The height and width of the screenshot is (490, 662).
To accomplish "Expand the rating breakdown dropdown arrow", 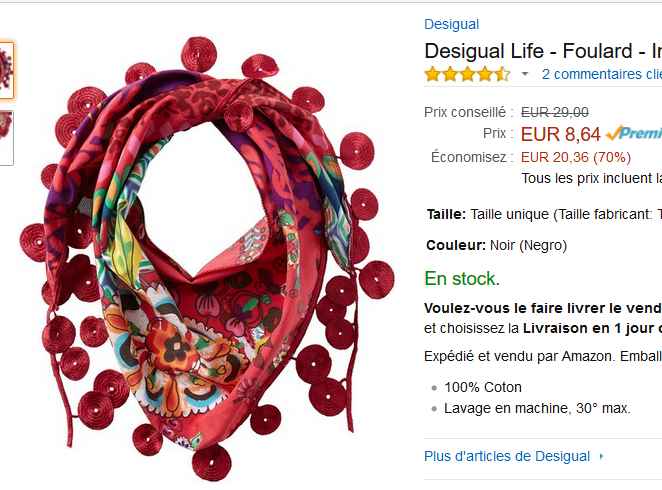I will click(525, 74).
